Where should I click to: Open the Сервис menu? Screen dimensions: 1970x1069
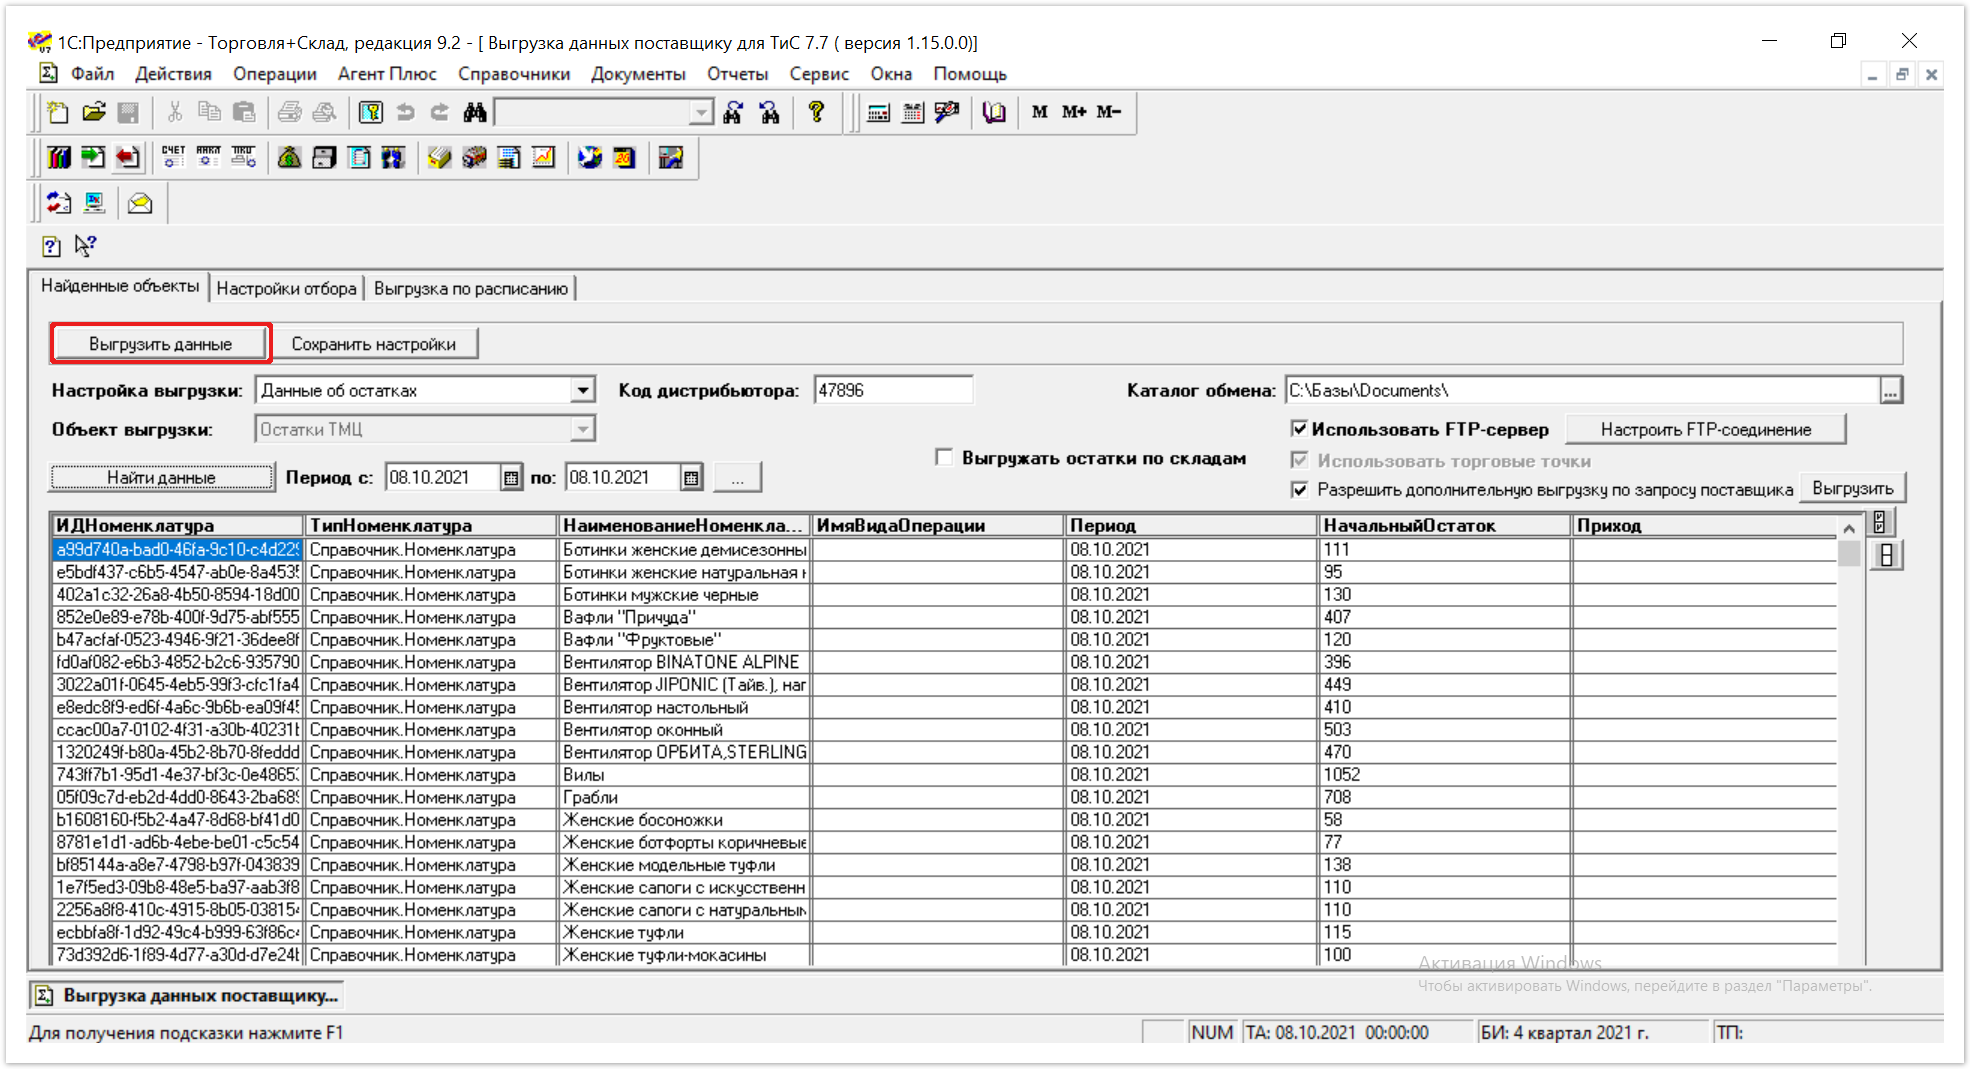pos(819,74)
